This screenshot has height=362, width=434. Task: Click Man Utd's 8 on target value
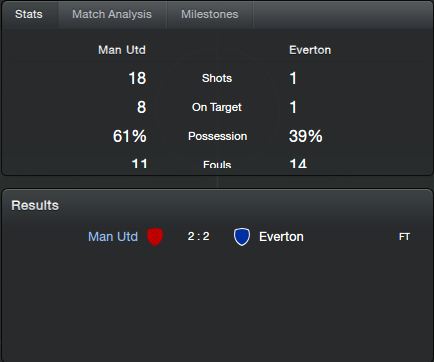[x=142, y=107]
